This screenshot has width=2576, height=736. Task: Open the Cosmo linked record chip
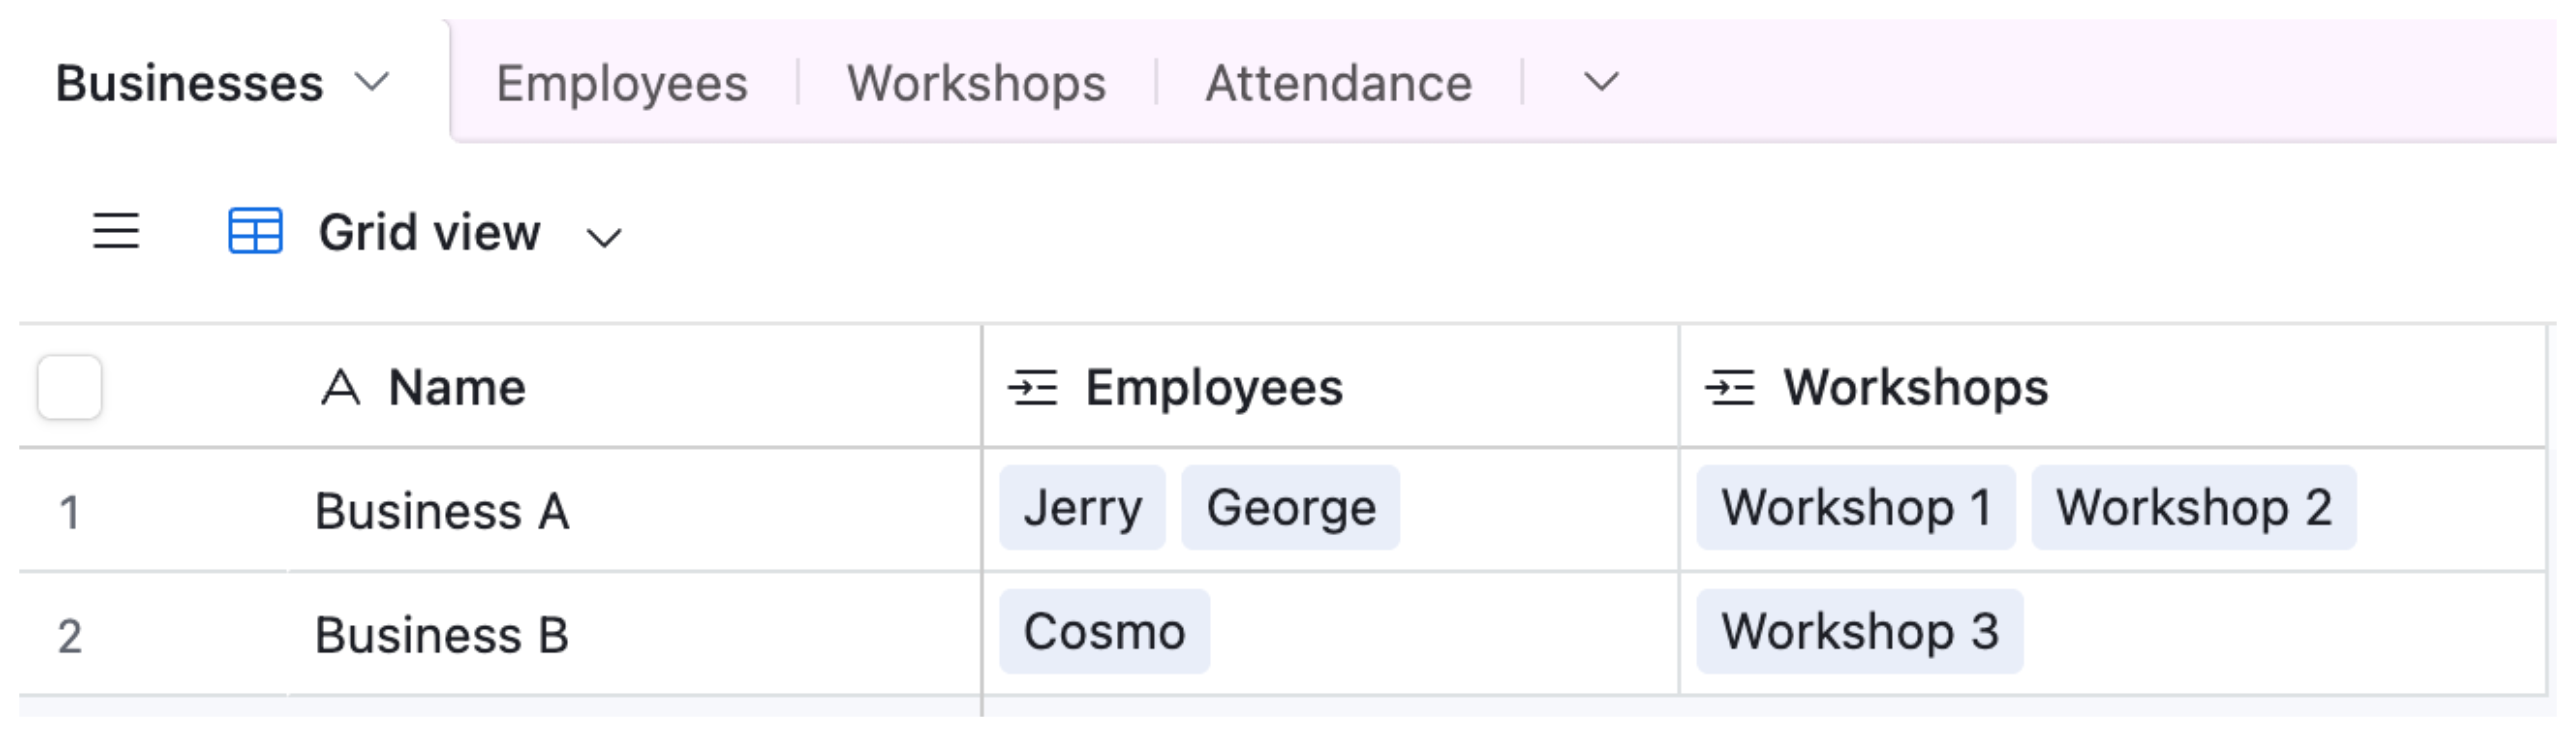(1104, 632)
